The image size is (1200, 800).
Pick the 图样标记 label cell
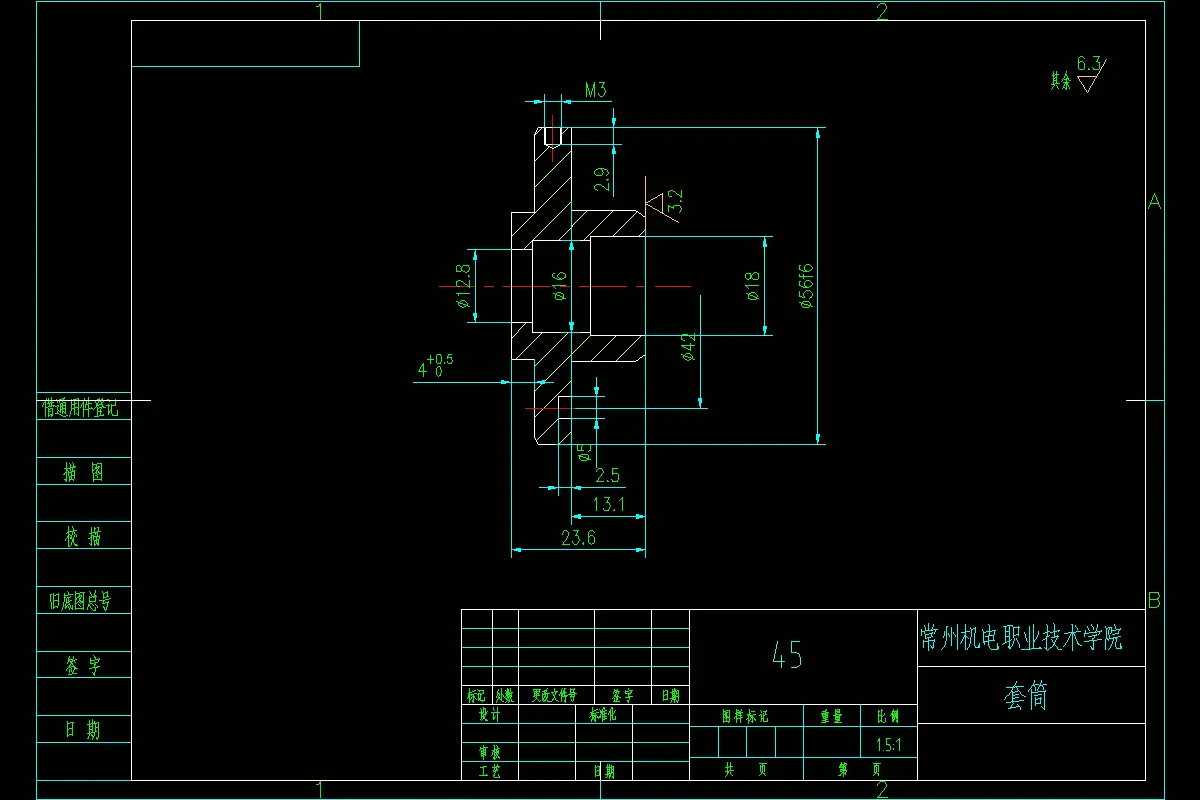coord(745,716)
